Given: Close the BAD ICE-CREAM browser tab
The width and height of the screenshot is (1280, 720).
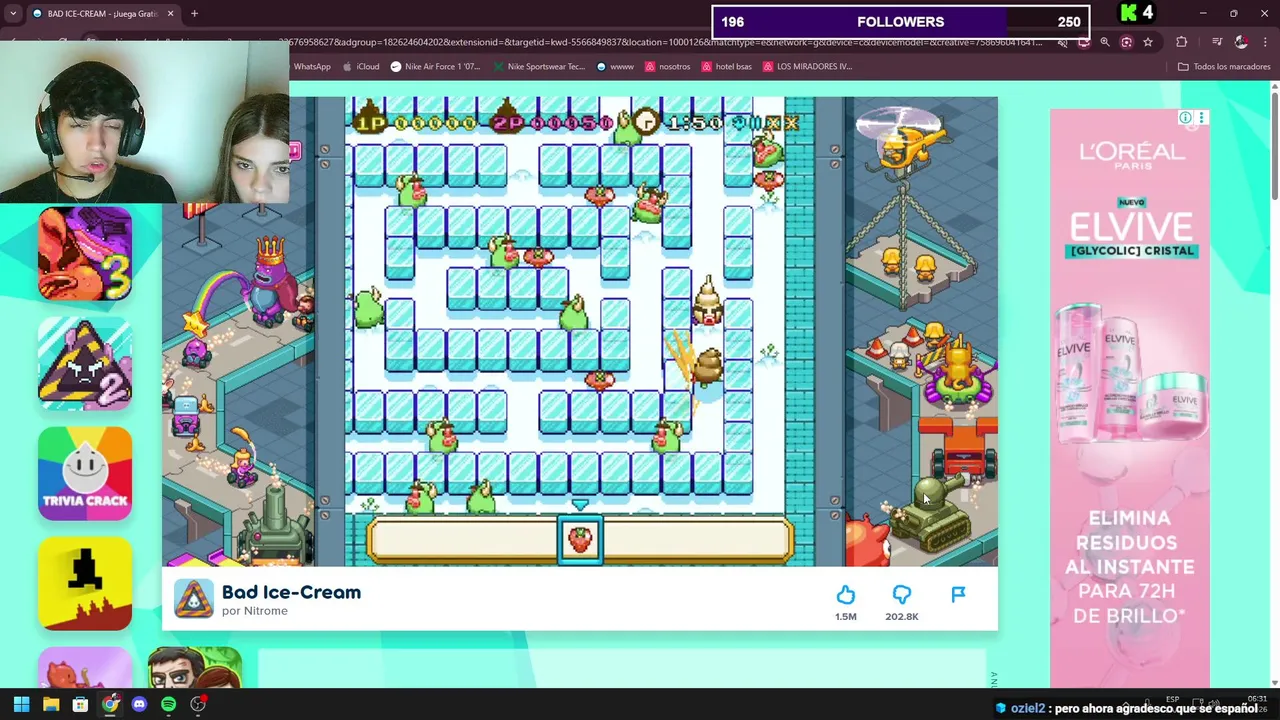Looking at the screenshot, I should (170, 14).
